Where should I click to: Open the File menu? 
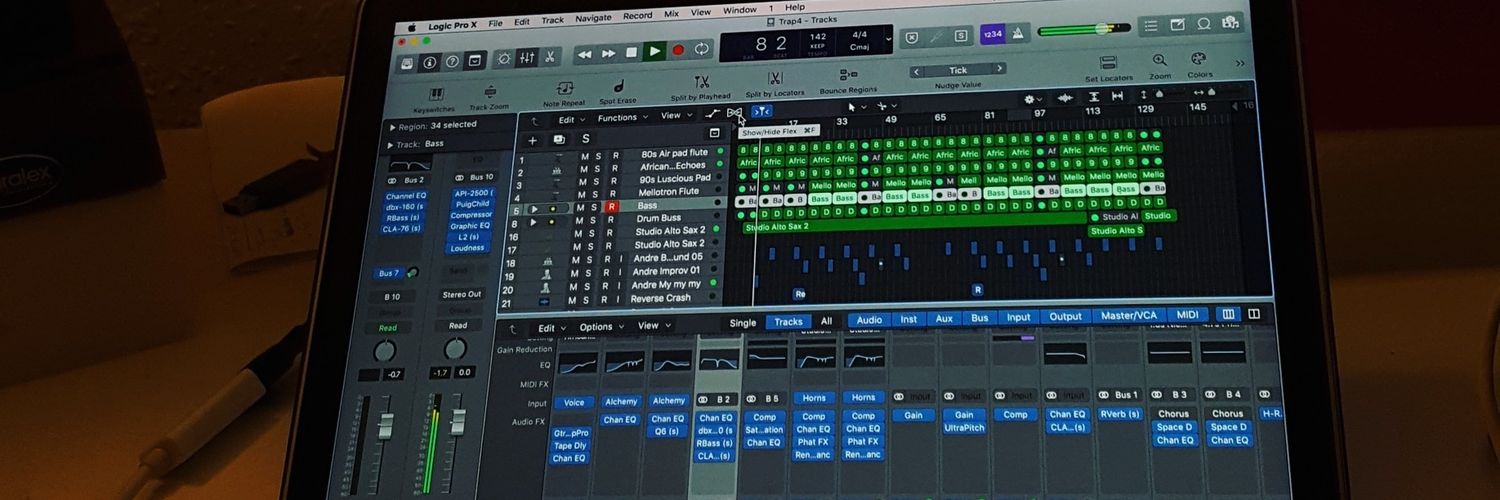pyautogui.click(x=495, y=23)
